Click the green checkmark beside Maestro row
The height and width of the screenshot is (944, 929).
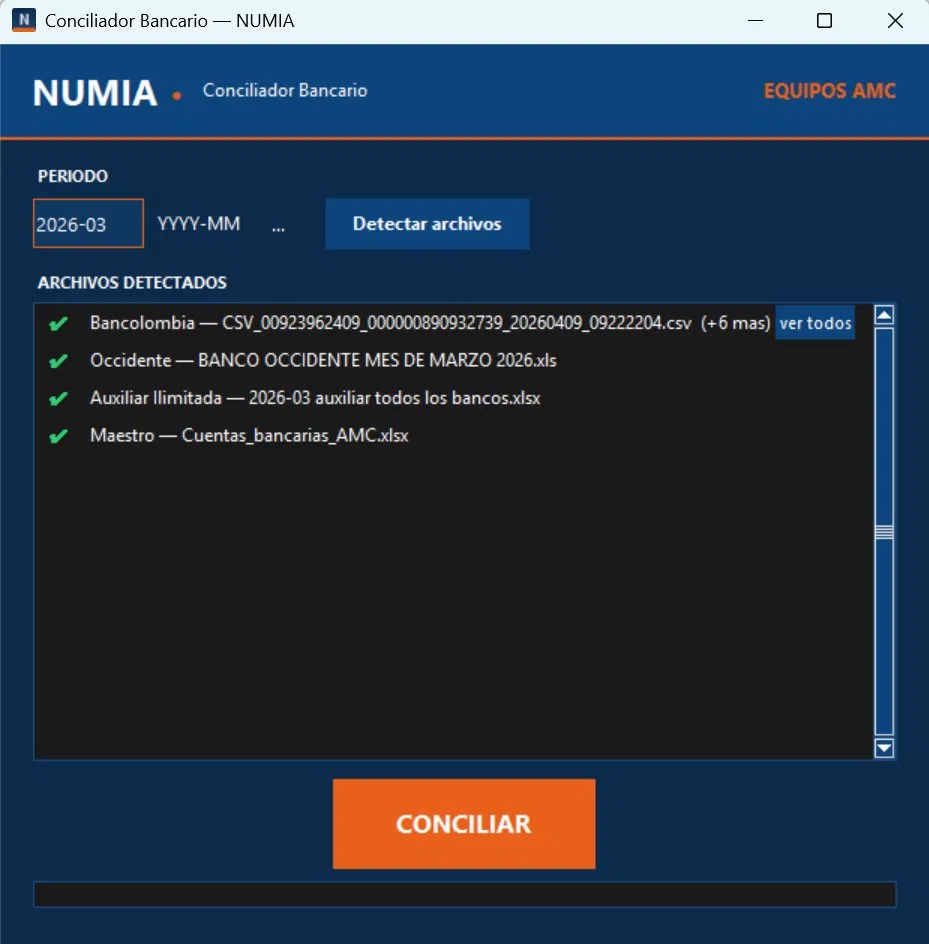(x=58, y=436)
